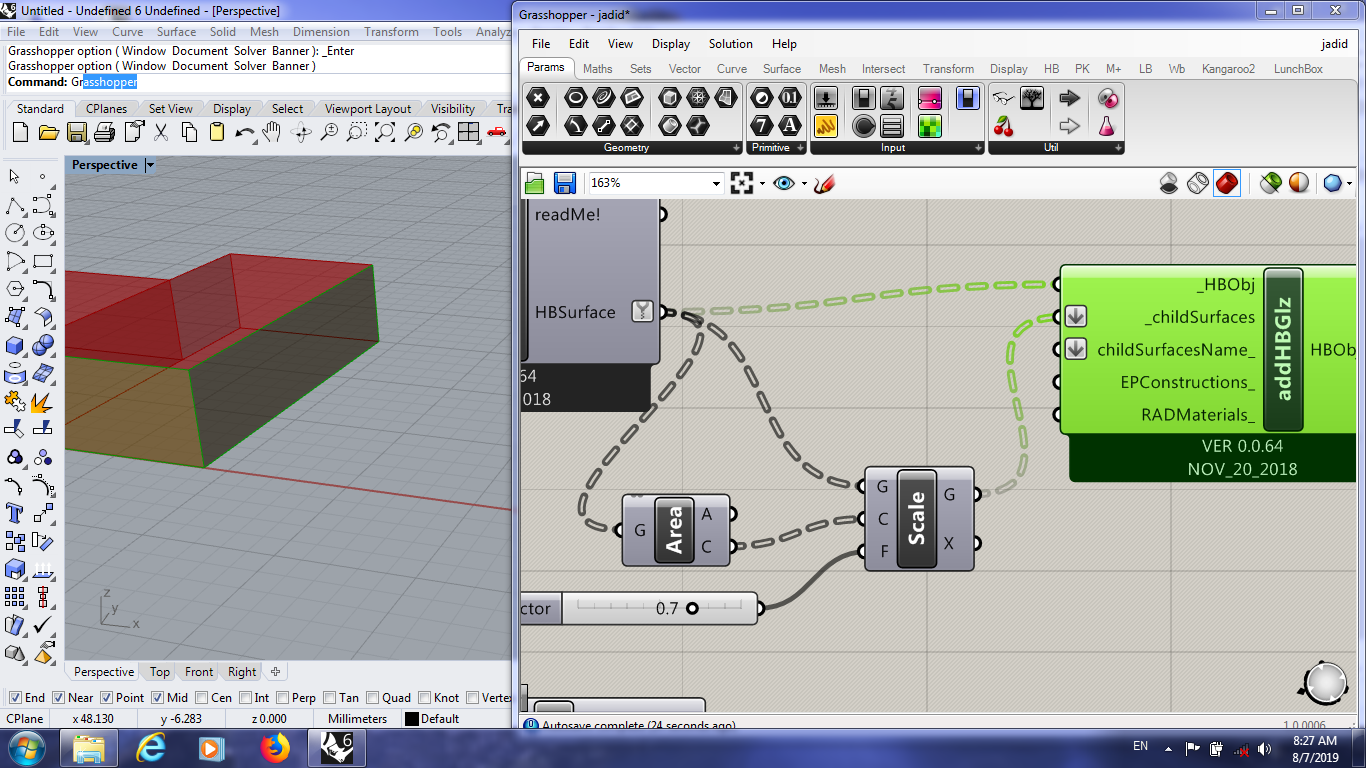The height and width of the screenshot is (768, 1366).
Task: Open the Perspective viewport title dropdown arrow
Action: click(x=150, y=165)
